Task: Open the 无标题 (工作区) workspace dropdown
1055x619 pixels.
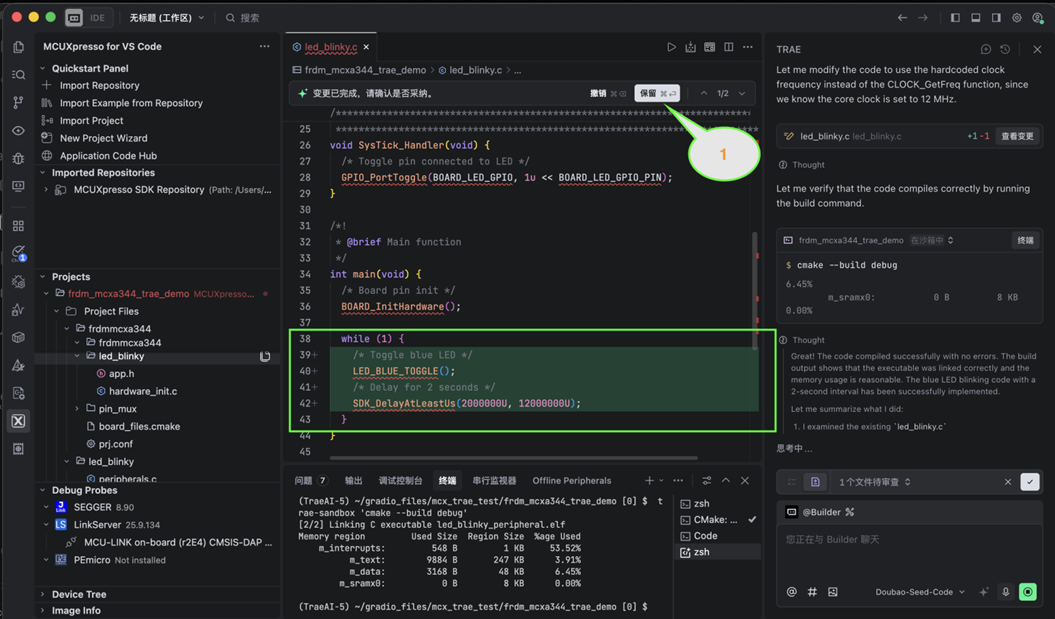Action: (x=166, y=17)
